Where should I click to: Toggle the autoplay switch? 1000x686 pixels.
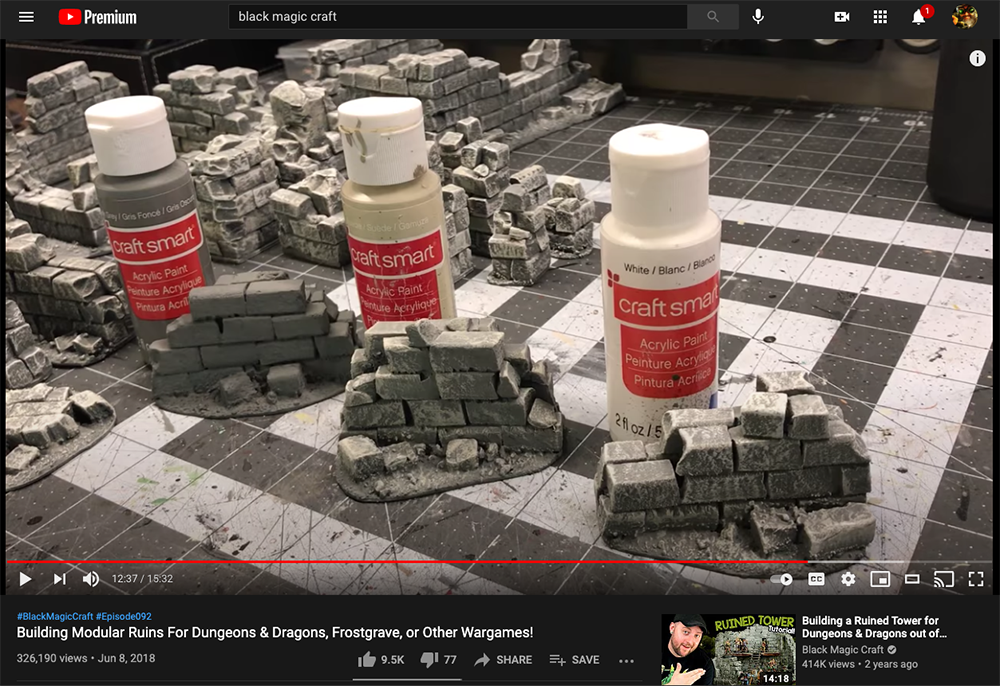pos(782,579)
